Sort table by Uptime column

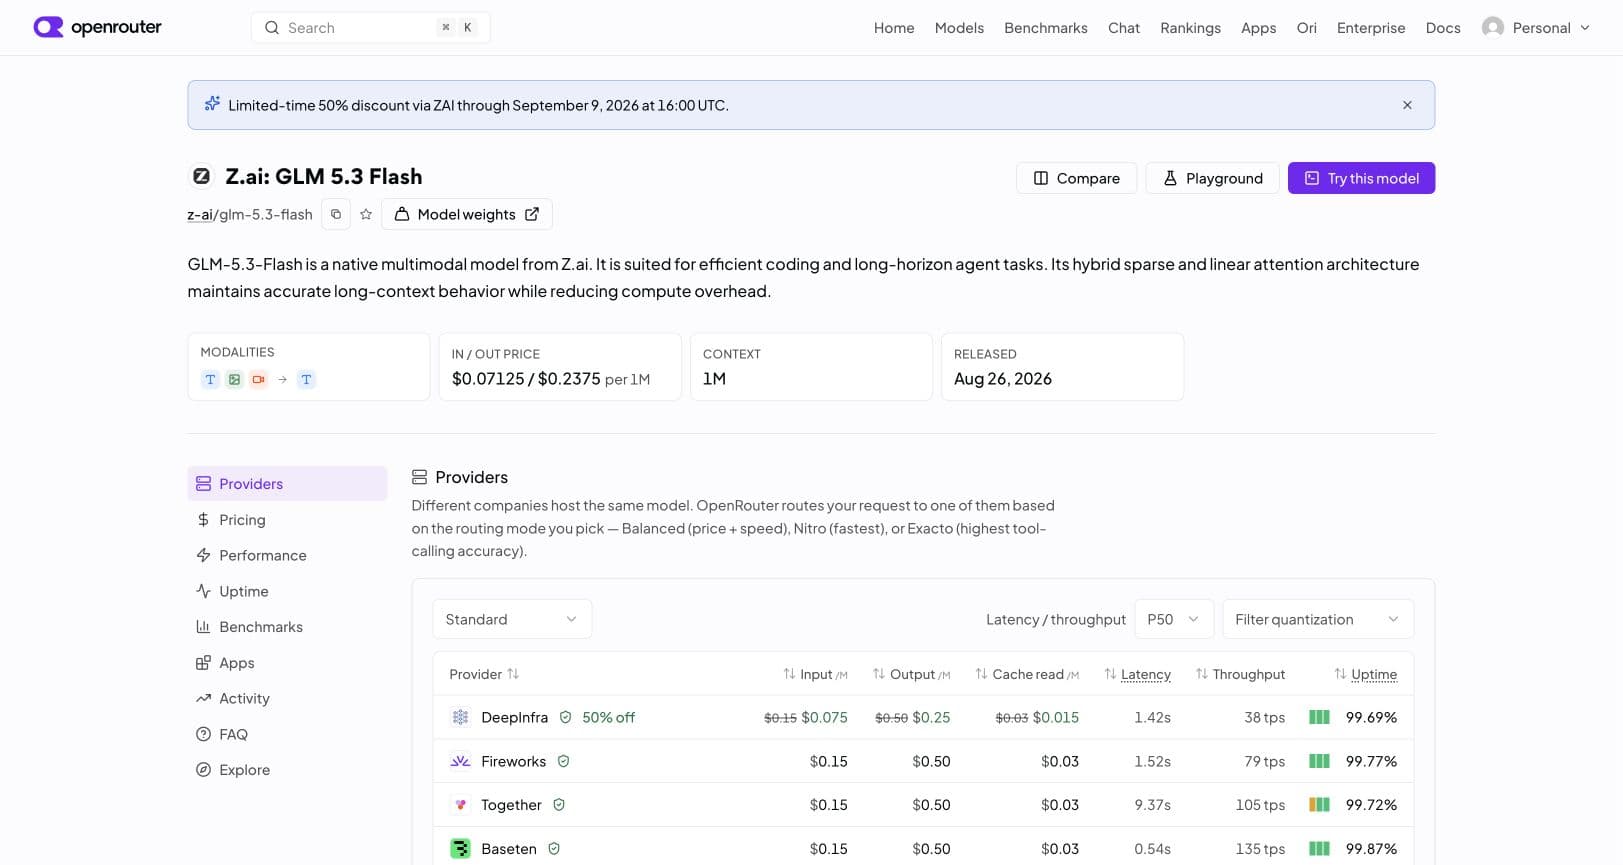tap(1365, 674)
